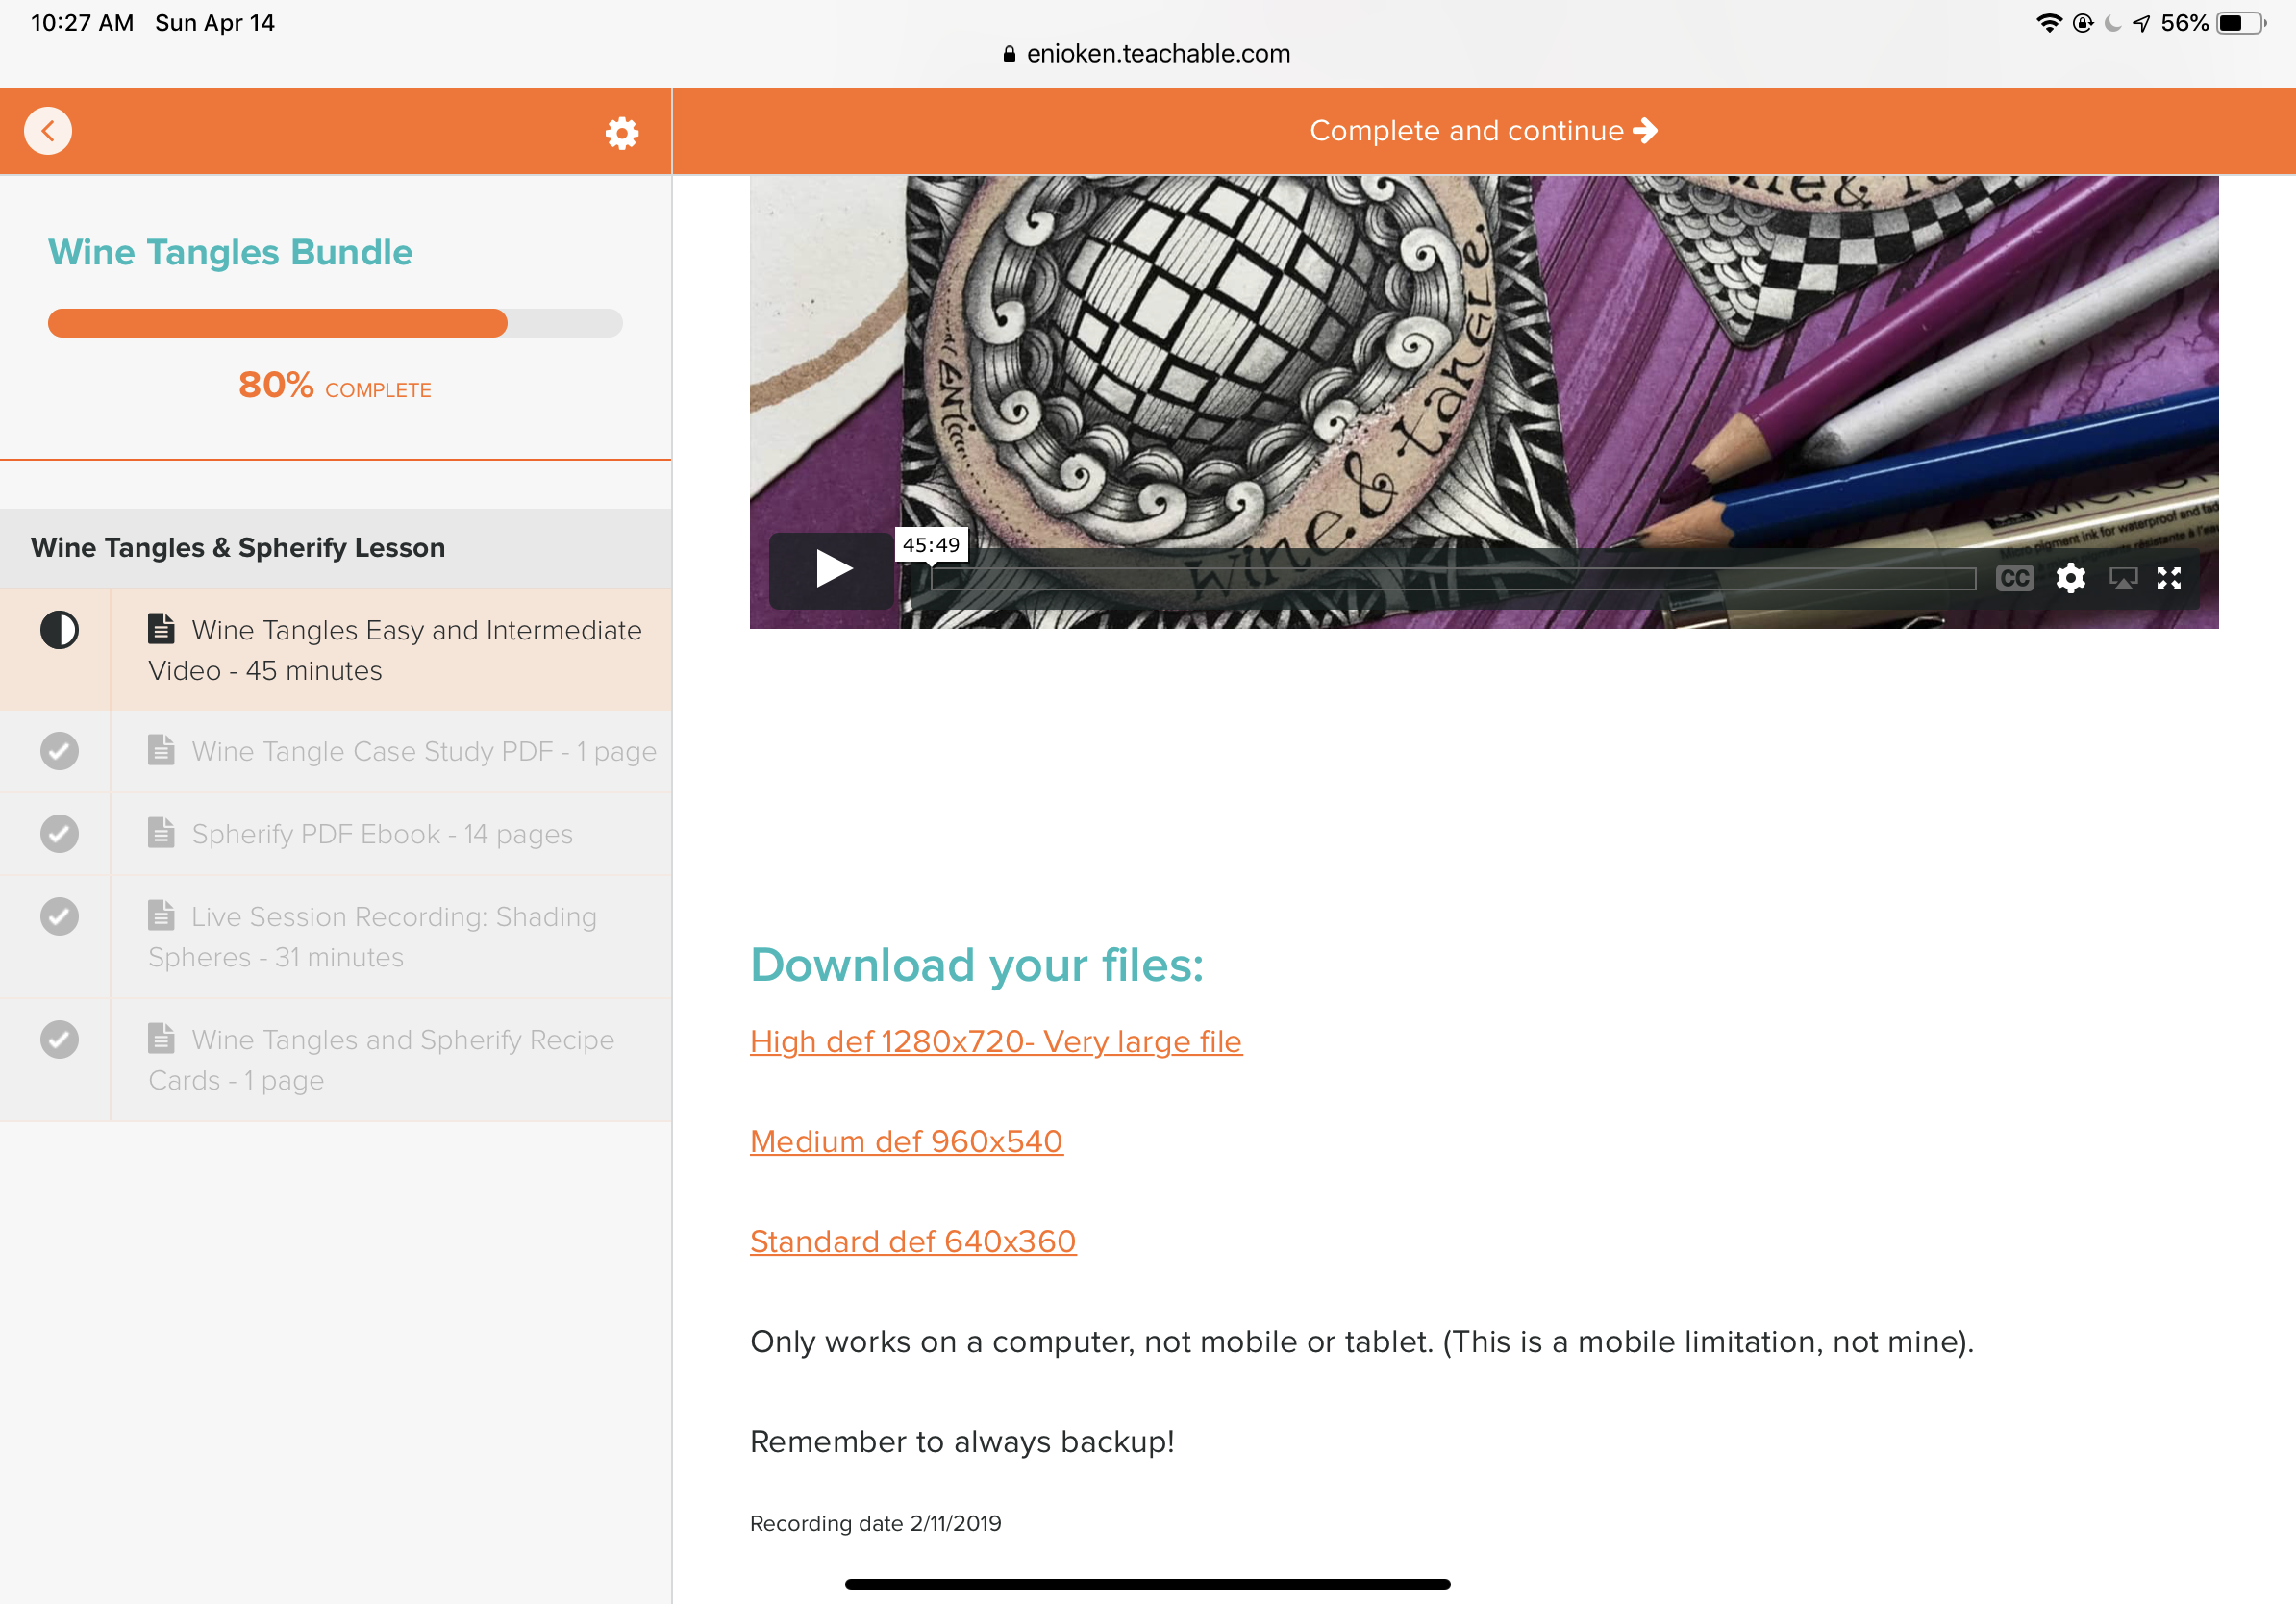Open Wine Tangle Case Study PDF lesson
The image size is (2296, 1604).
(423, 751)
